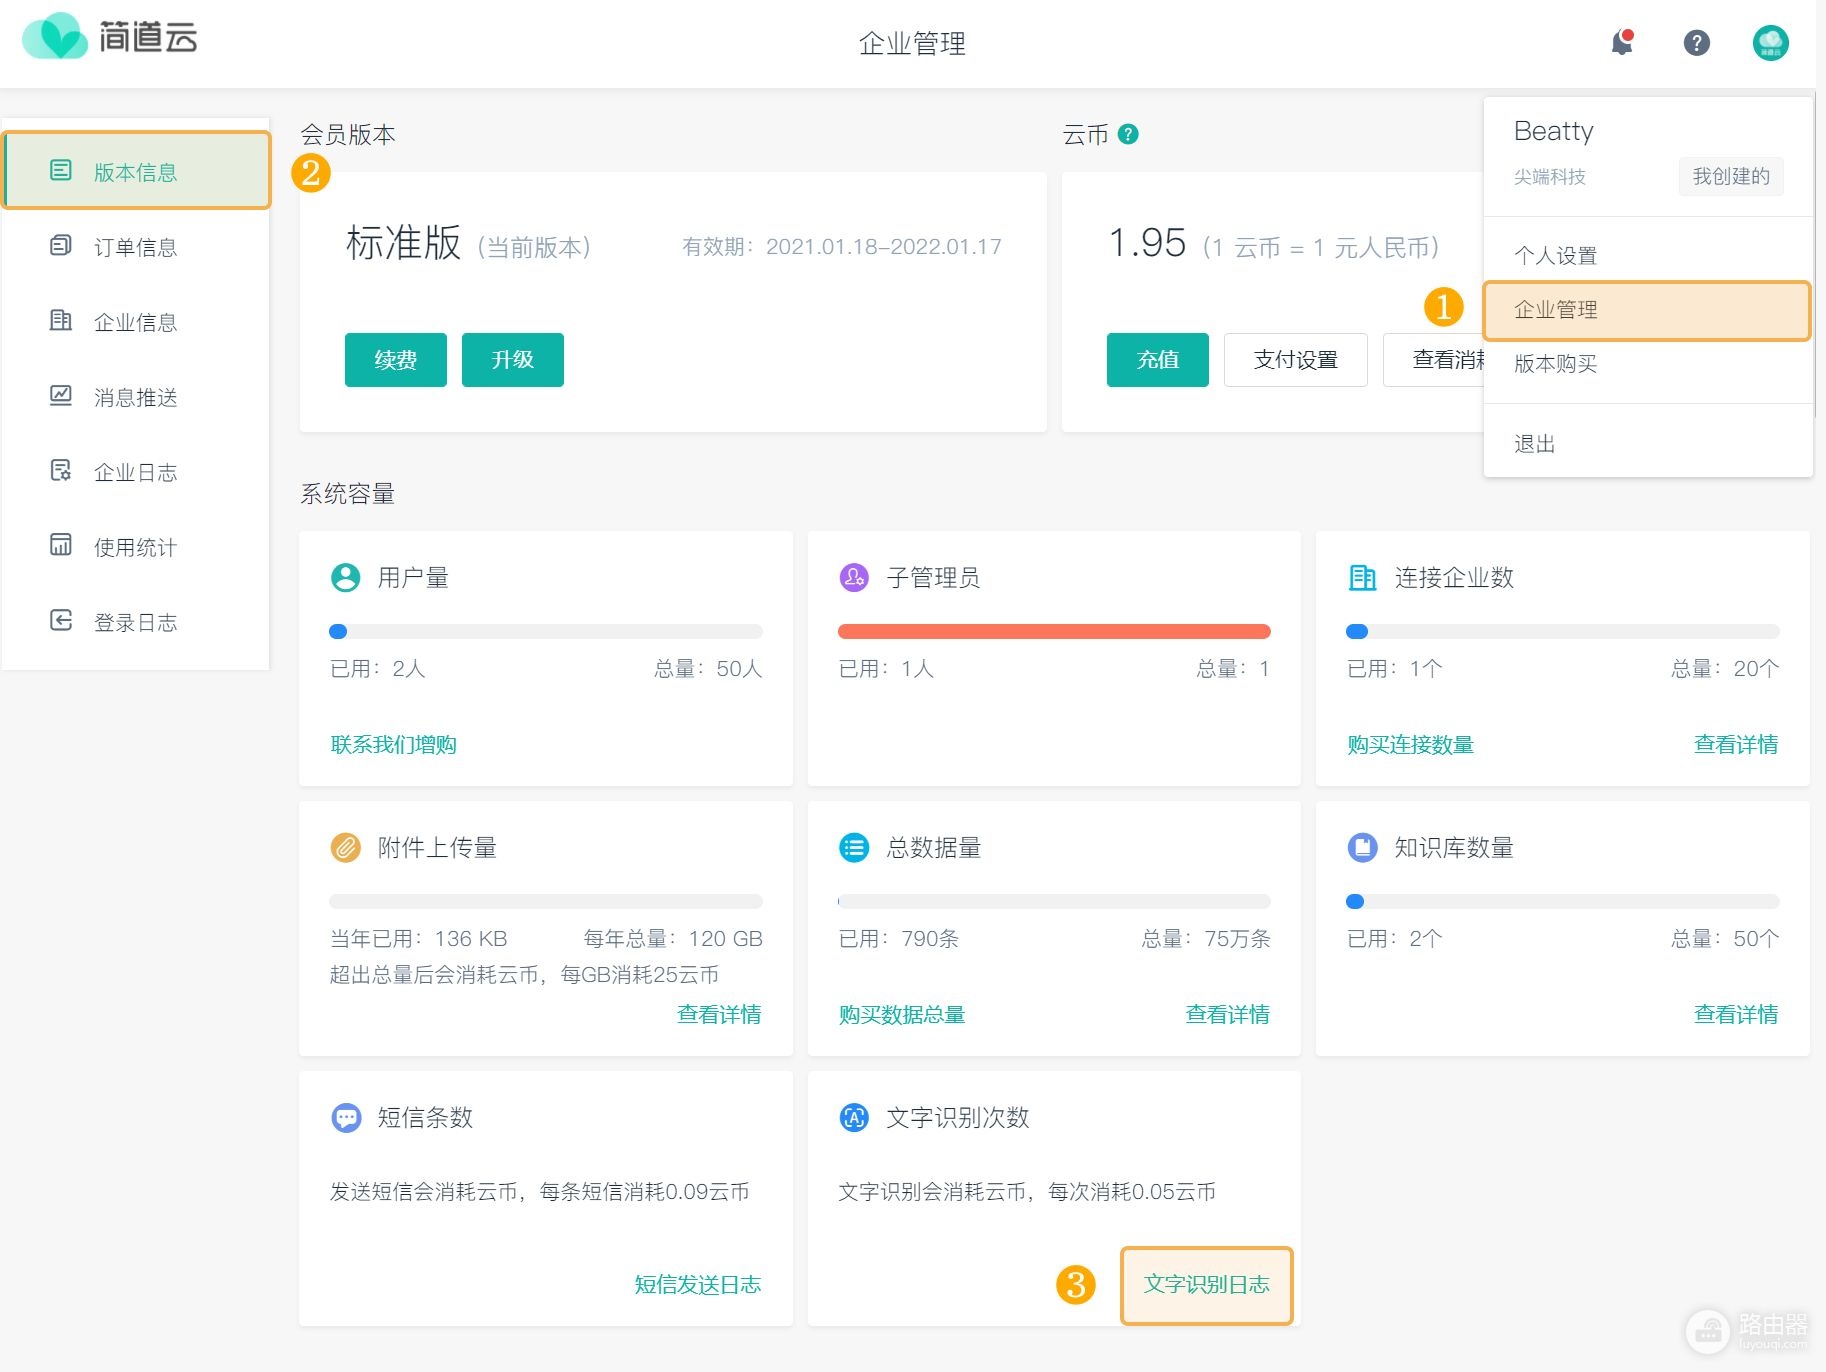Click the 尖端科技 company name
The image size is (1826, 1372).
coord(1550,177)
